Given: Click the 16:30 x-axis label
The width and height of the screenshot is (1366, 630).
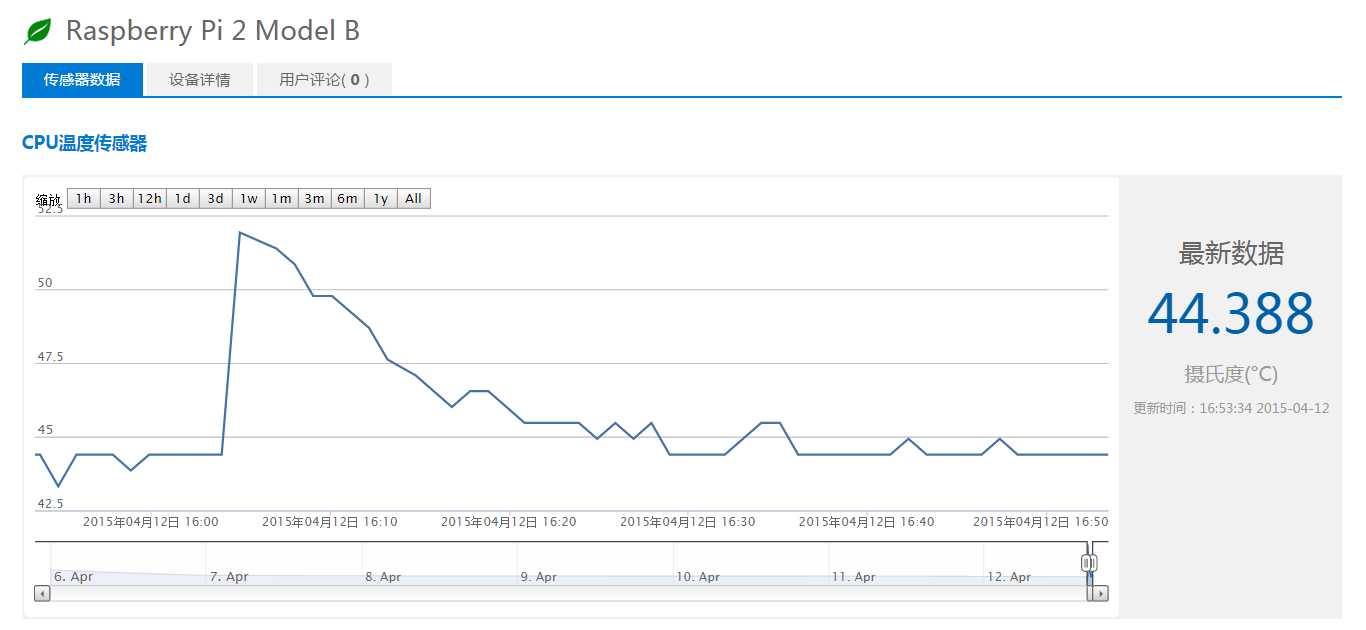Looking at the screenshot, I should (x=688, y=522).
